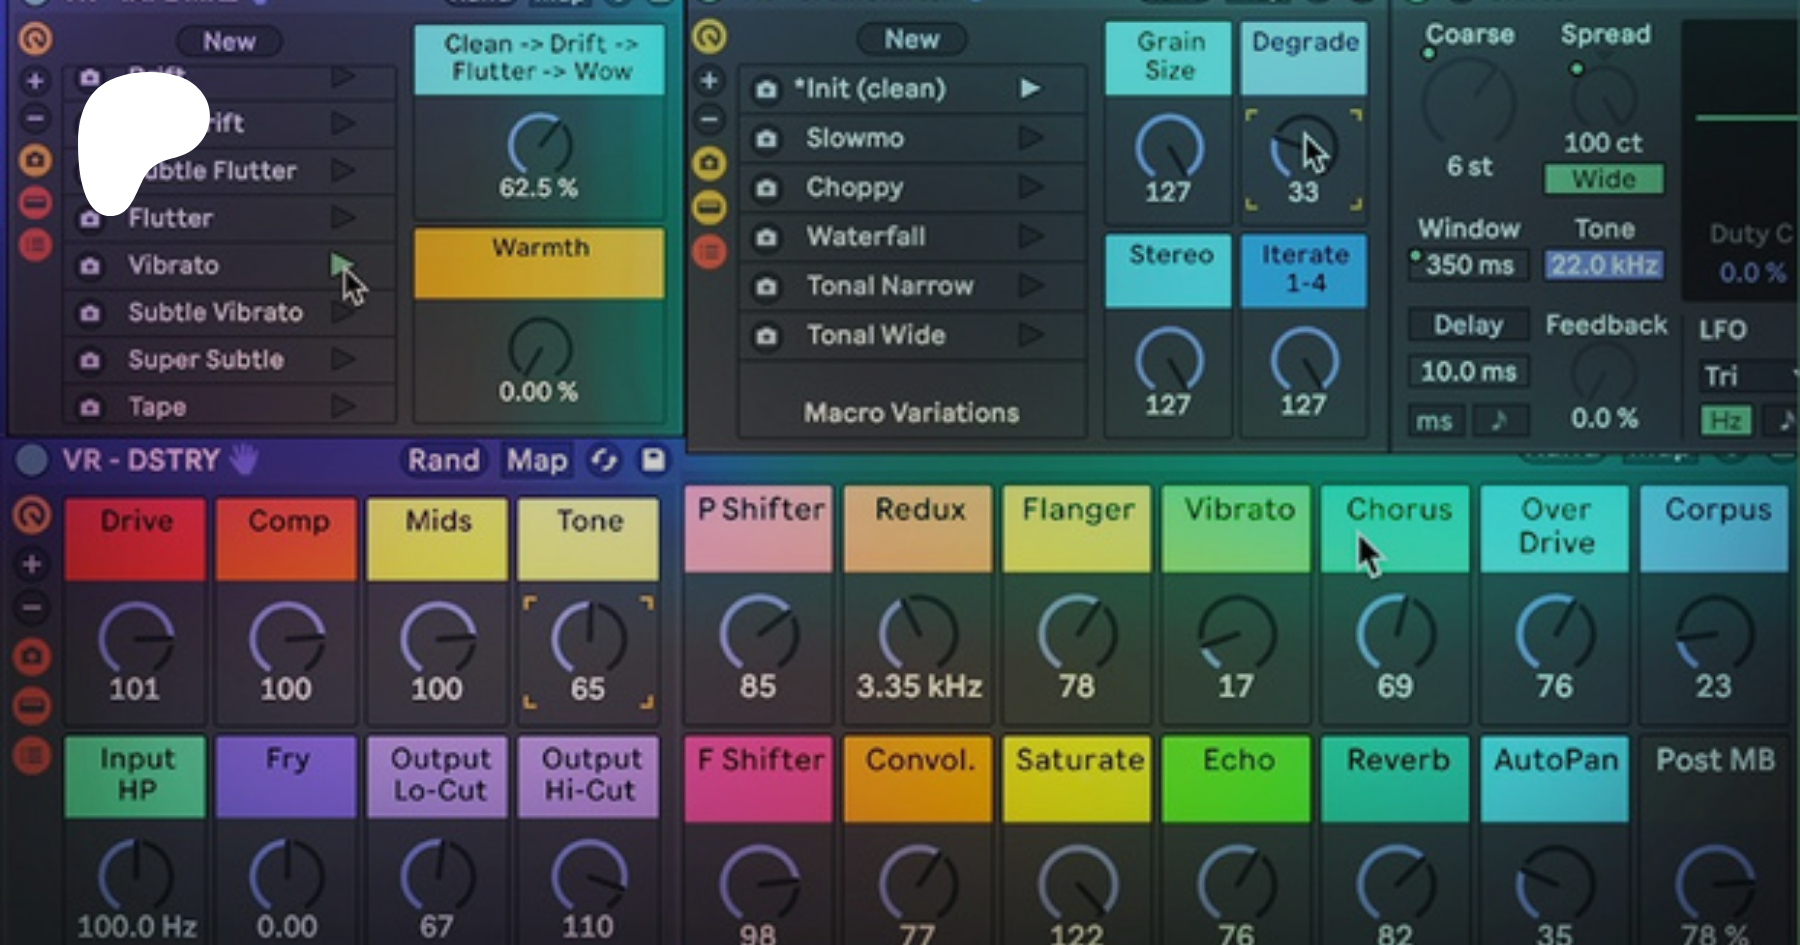Click the plus icon left of Drive macro
1800x945 pixels.
point(32,565)
